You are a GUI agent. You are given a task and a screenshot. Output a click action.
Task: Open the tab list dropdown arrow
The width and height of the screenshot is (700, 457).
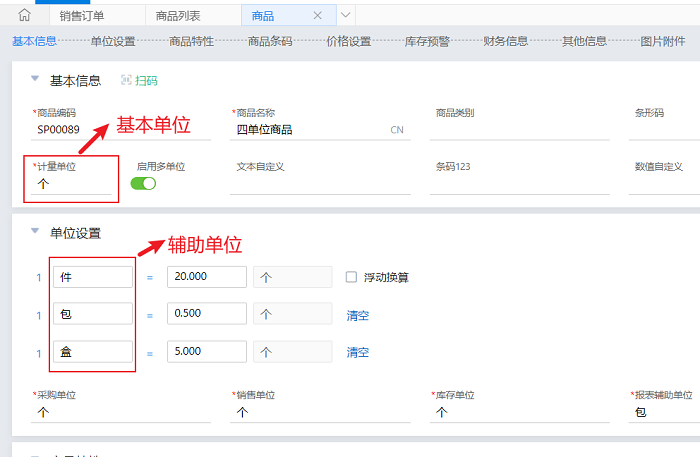[346, 15]
